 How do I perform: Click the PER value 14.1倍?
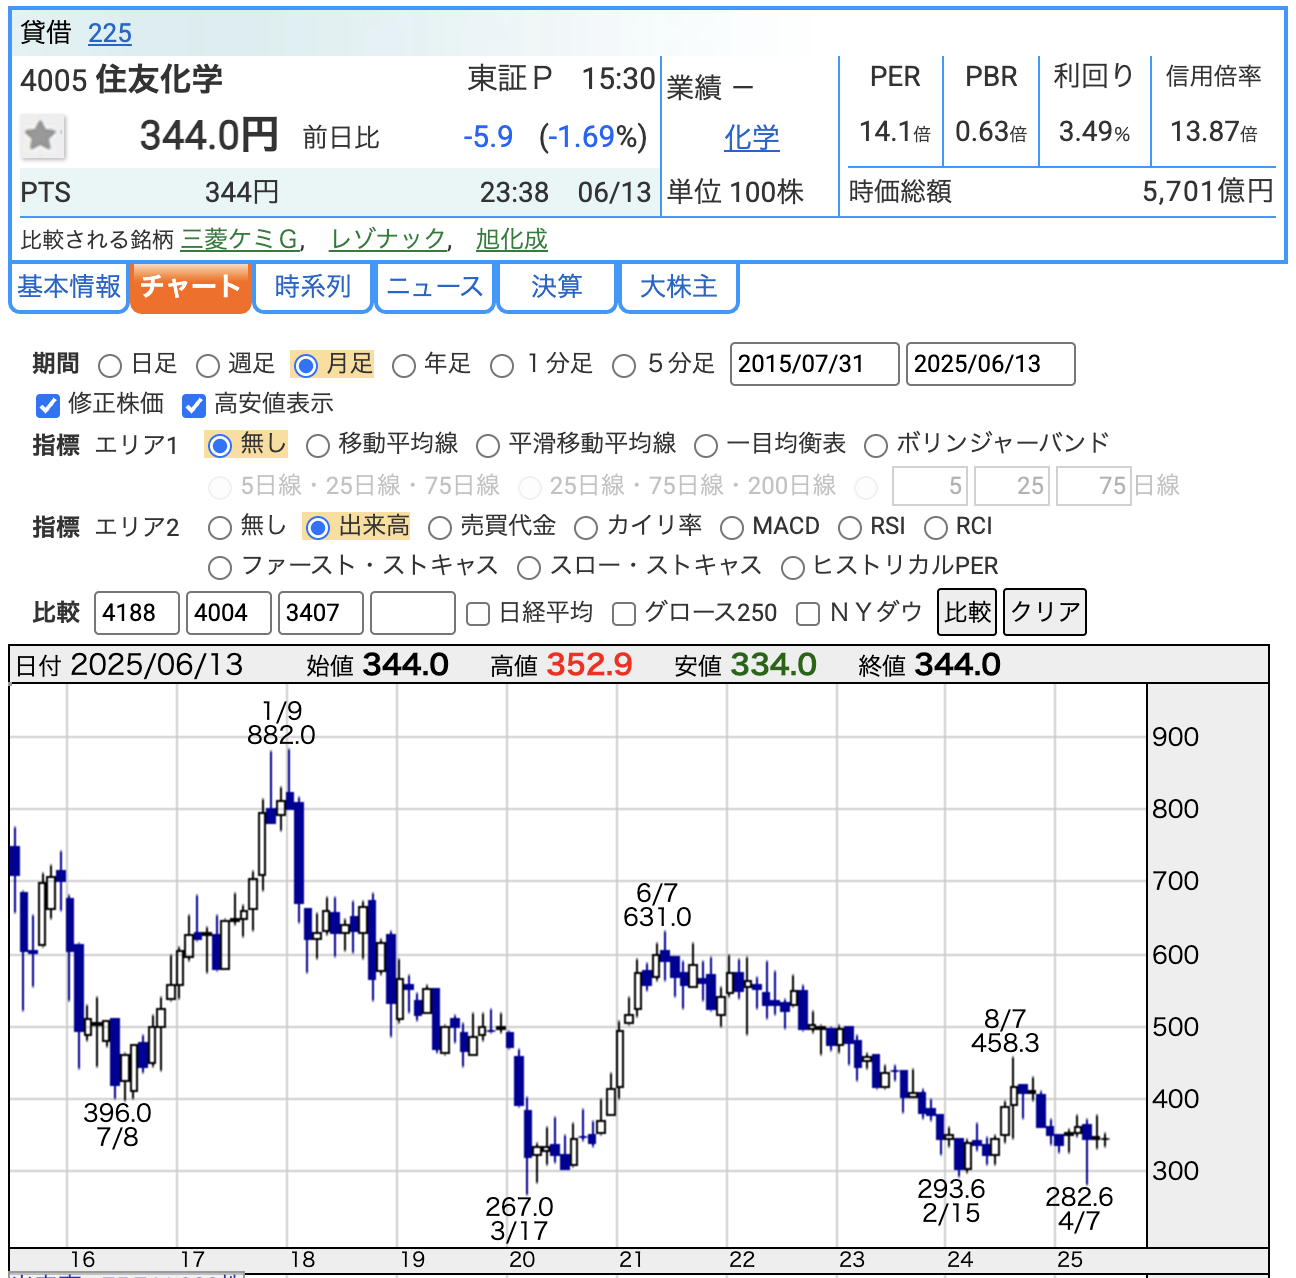pos(895,131)
